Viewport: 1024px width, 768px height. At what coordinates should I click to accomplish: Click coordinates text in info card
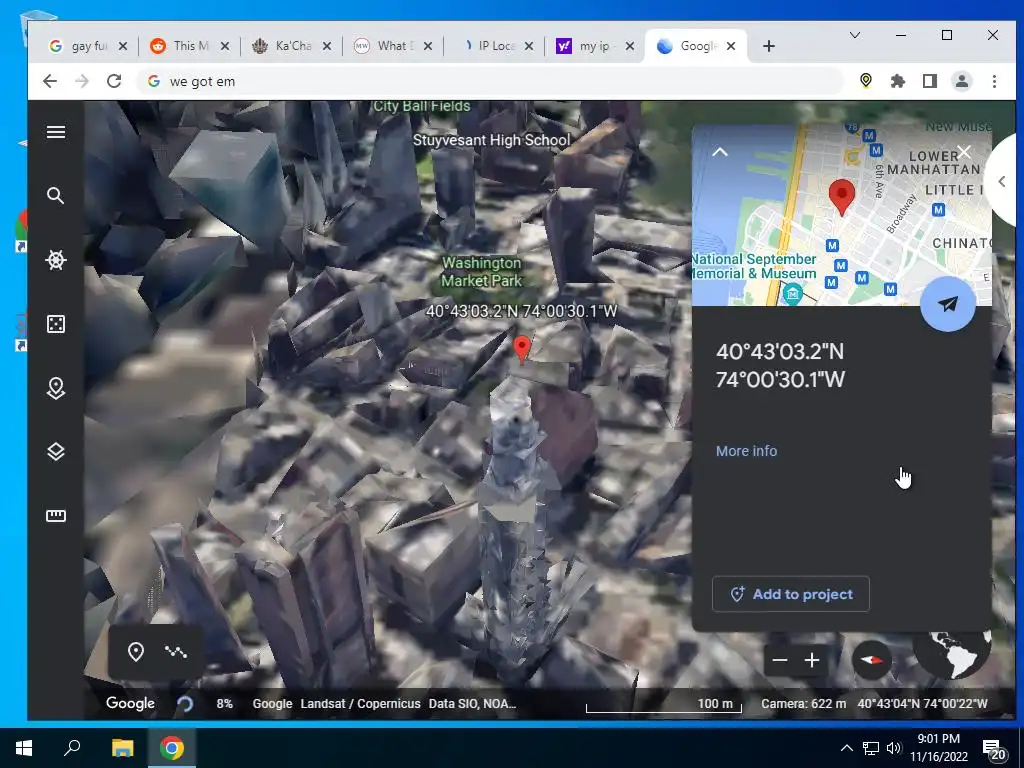(x=780, y=366)
